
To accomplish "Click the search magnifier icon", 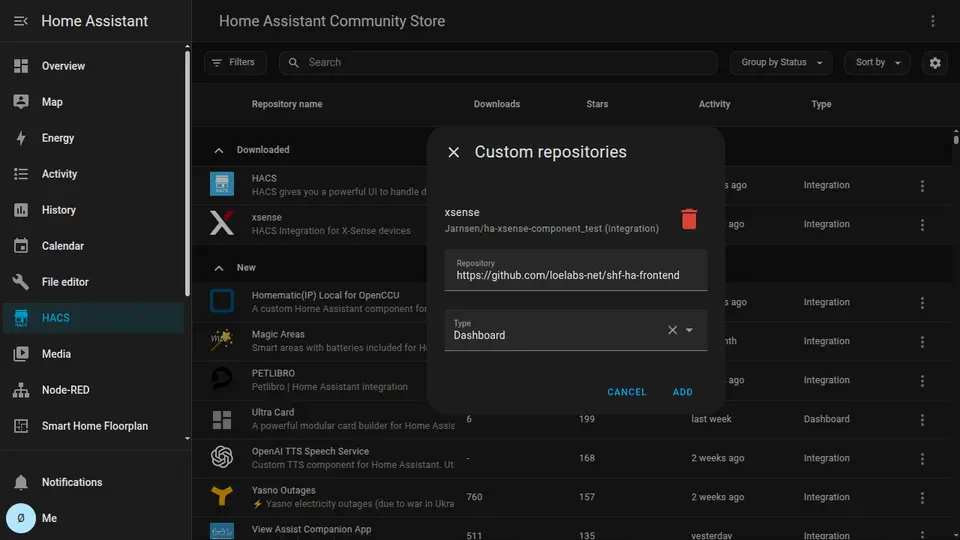I will (294, 62).
